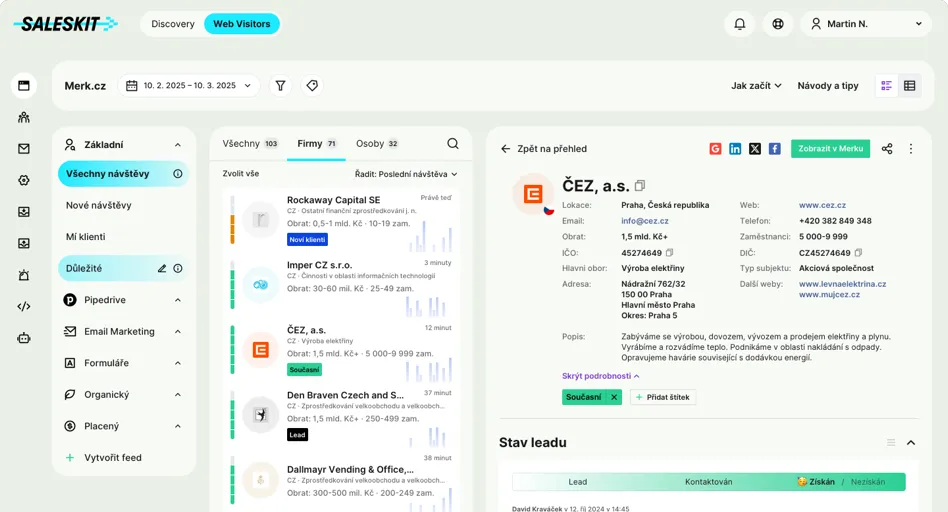The height and width of the screenshot is (512, 948).
Task: Open the envelope mail sidebar icon
Action: (x=24, y=149)
